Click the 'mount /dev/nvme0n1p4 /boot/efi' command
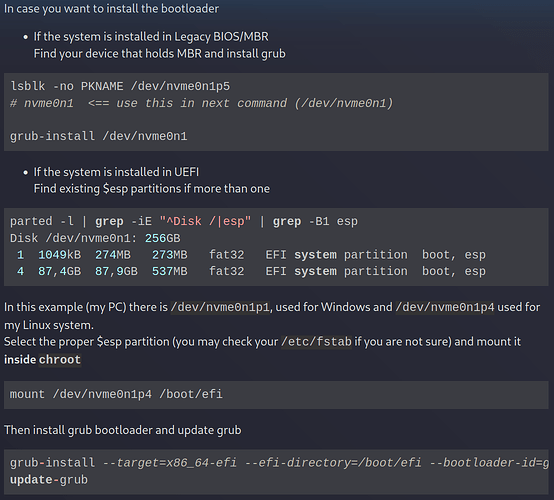 pos(116,394)
